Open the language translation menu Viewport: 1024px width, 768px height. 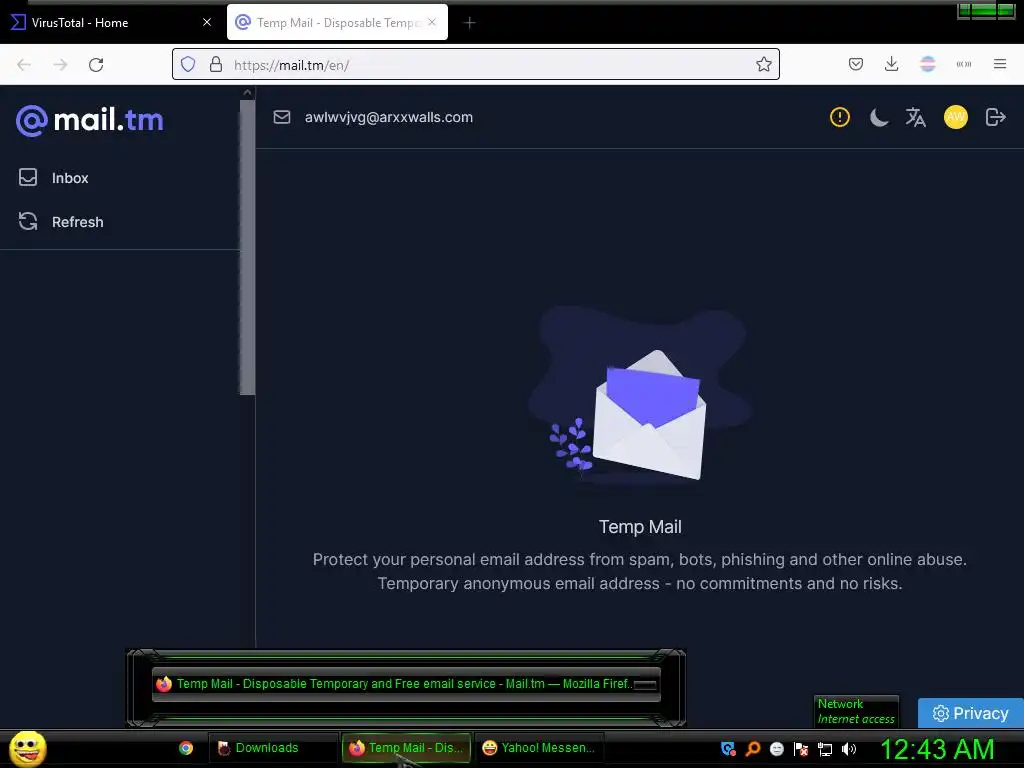(x=916, y=118)
